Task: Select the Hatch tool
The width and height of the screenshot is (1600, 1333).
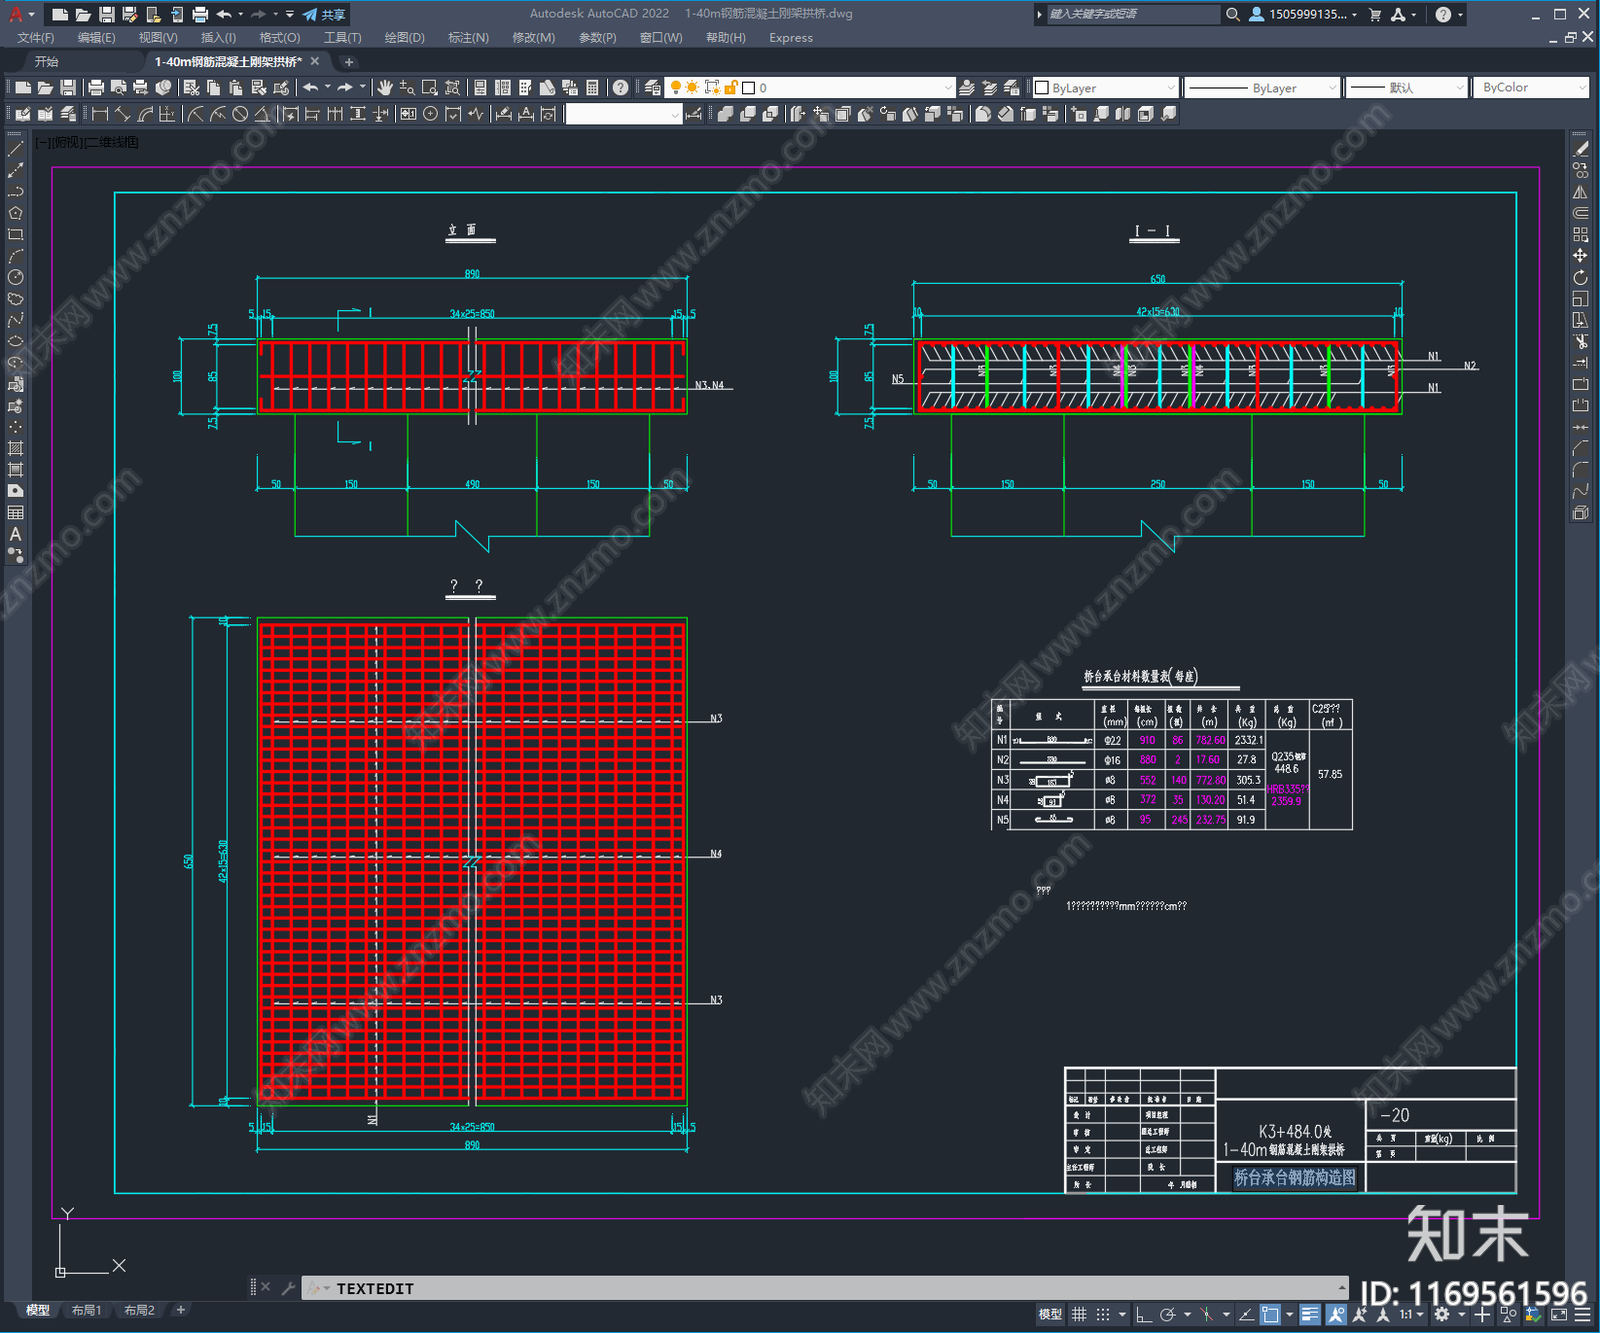Action: click(15, 448)
